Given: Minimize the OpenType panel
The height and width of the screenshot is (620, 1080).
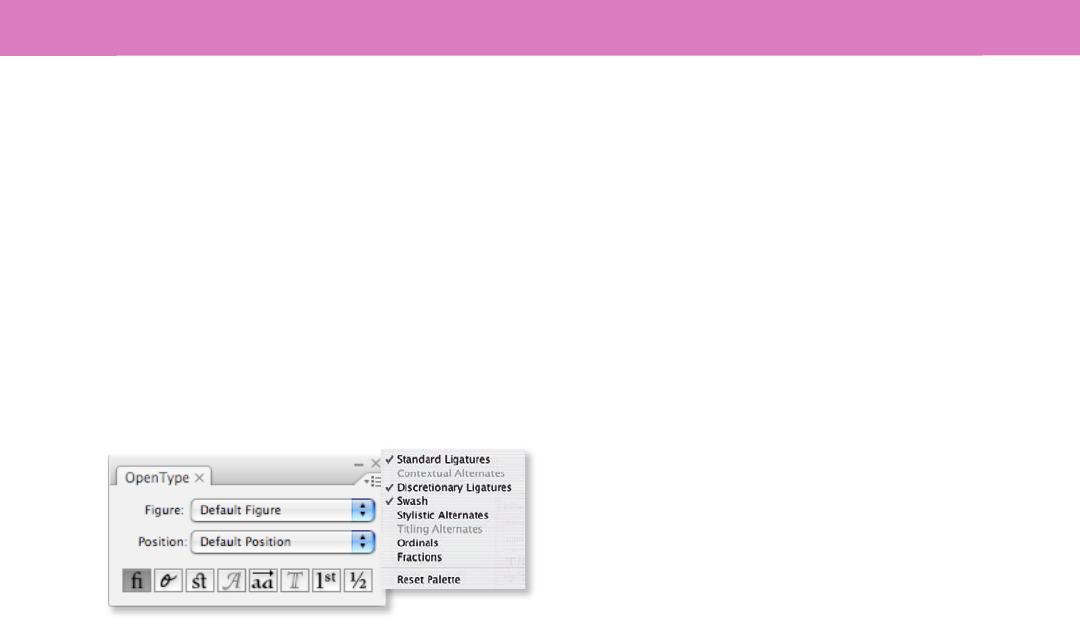Looking at the screenshot, I should coord(358,464).
